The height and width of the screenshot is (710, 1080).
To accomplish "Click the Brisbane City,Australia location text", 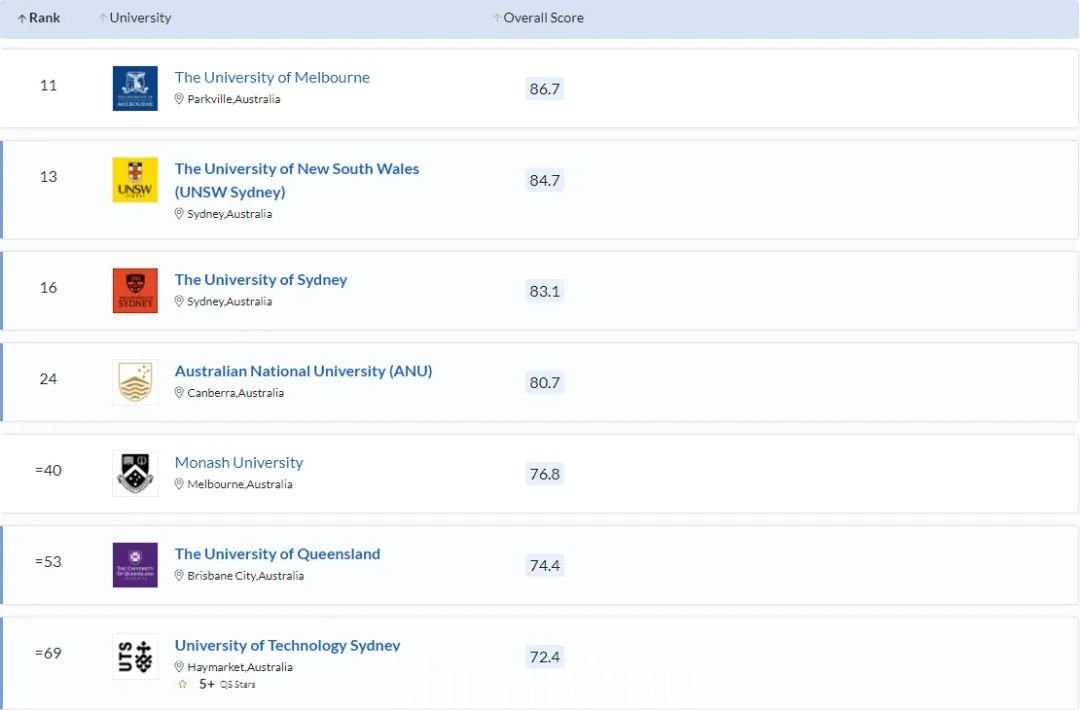I will coord(246,576).
